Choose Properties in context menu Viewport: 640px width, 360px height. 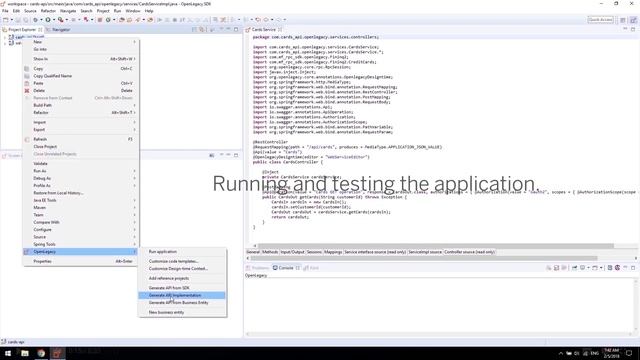pyautogui.click(x=80, y=261)
